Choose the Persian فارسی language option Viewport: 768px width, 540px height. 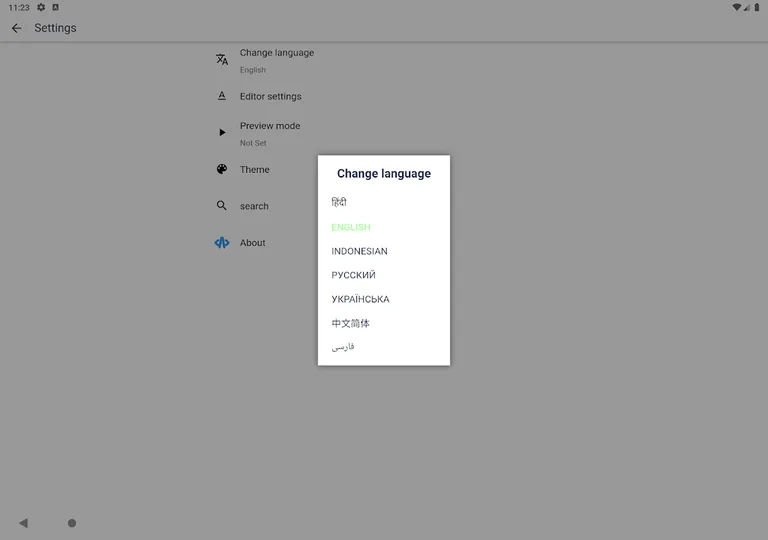[x=343, y=347]
